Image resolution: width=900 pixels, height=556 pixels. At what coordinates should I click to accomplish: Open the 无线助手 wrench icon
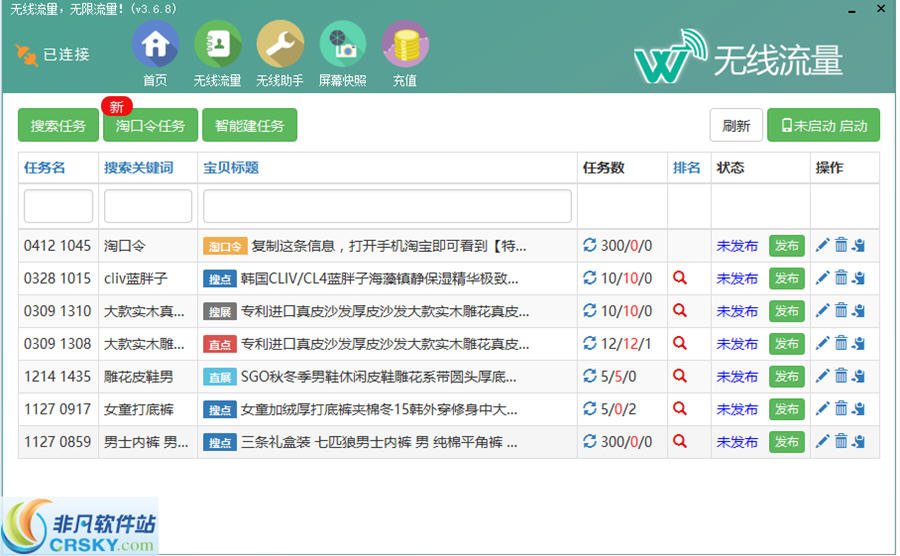(x=280, y=45)
